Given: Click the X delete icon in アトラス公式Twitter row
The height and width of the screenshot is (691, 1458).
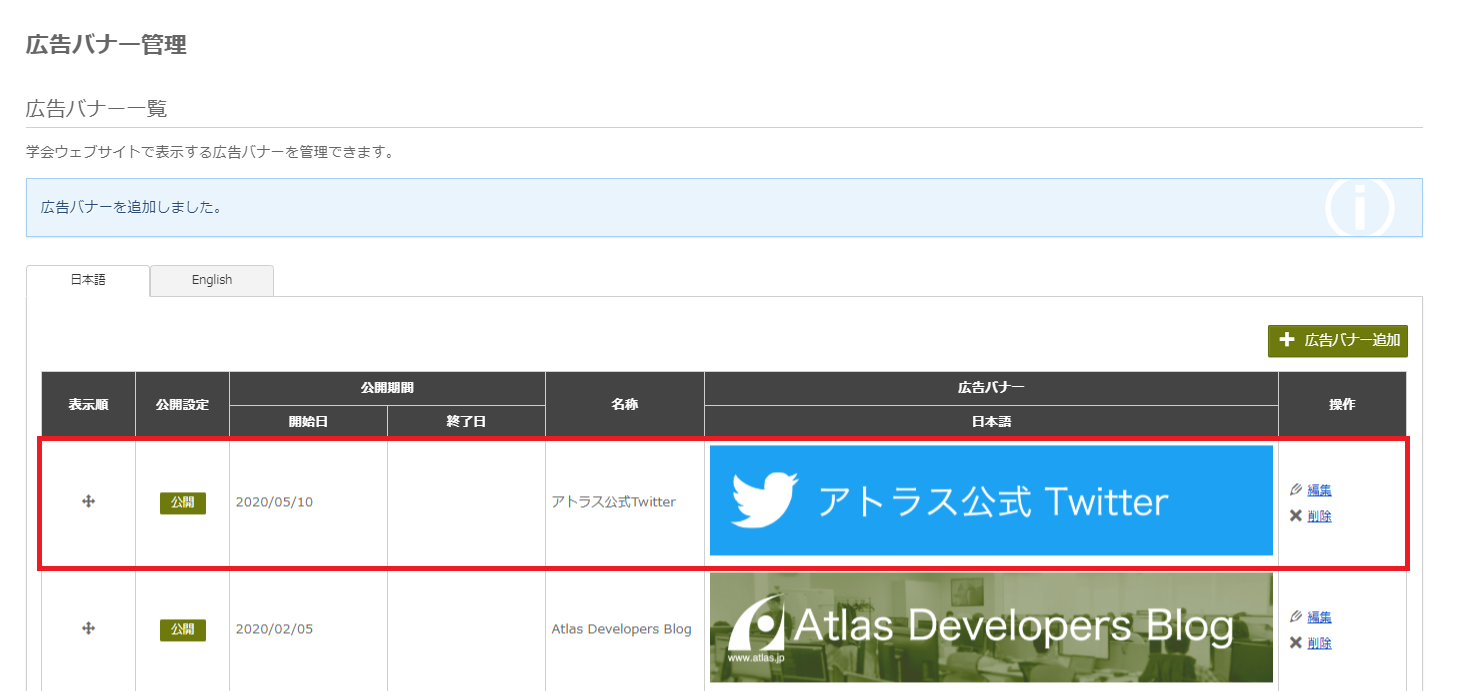Looking at the screenshot, I should (x=1296, y=516).
